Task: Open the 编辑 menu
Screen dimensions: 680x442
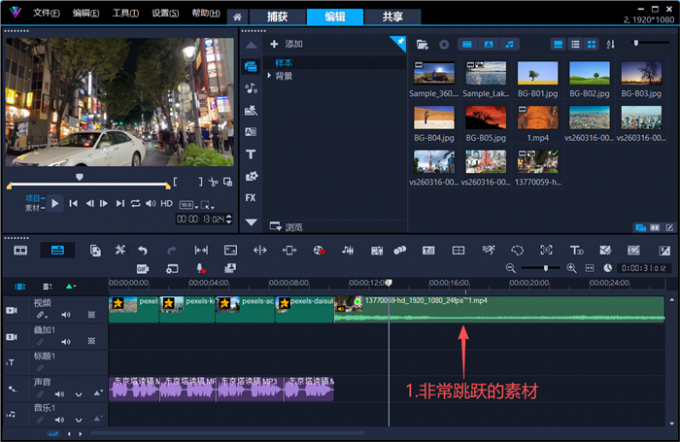Action: (86, 13)
